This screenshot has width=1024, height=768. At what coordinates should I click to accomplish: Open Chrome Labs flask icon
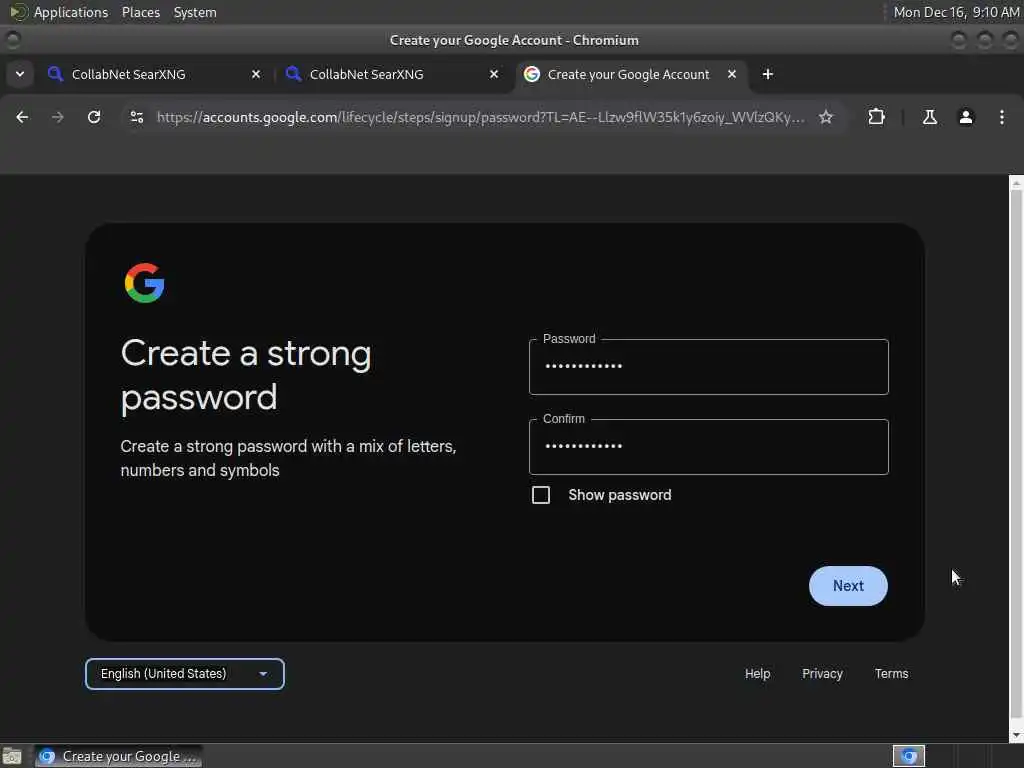point(929,117)
